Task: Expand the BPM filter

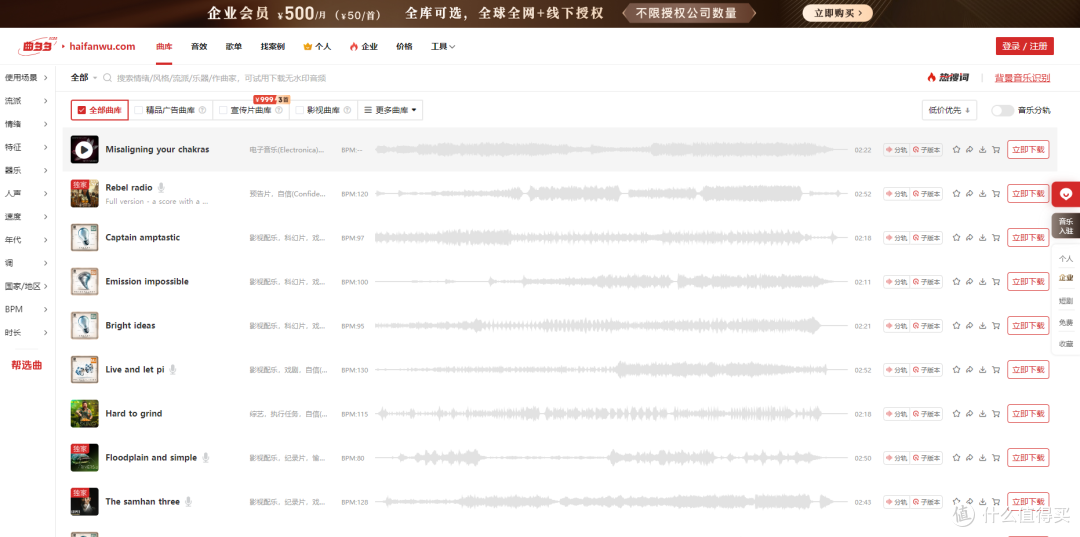Action: pos(26,309)
